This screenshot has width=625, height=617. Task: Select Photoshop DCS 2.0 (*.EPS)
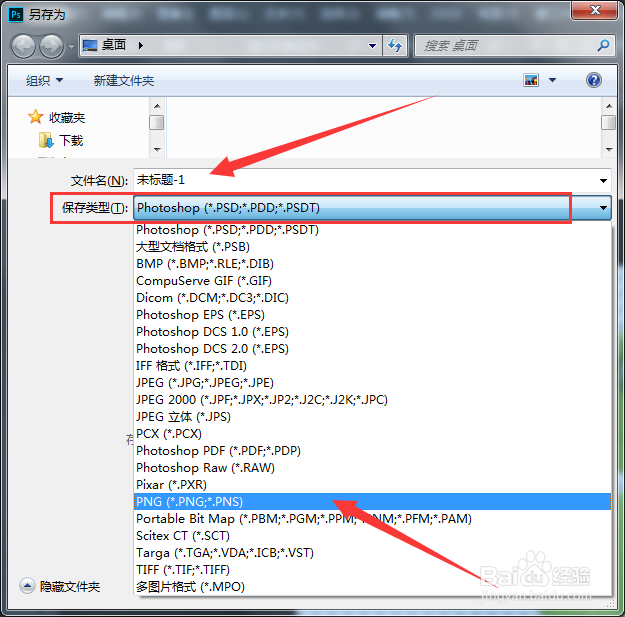coord(372,349)
